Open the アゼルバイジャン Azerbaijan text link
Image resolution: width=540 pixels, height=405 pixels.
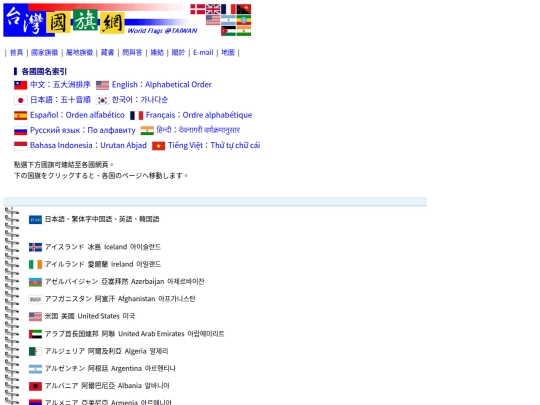(x=124, y=282)
